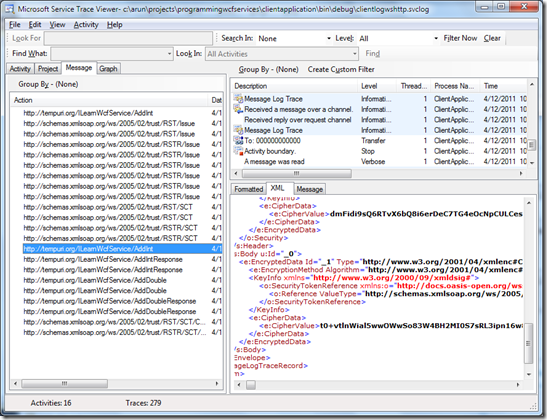This screenshot has width=547, height=420.
Task: Open trace pane Group By - (None) menu
Action: [x=268, y=69]
